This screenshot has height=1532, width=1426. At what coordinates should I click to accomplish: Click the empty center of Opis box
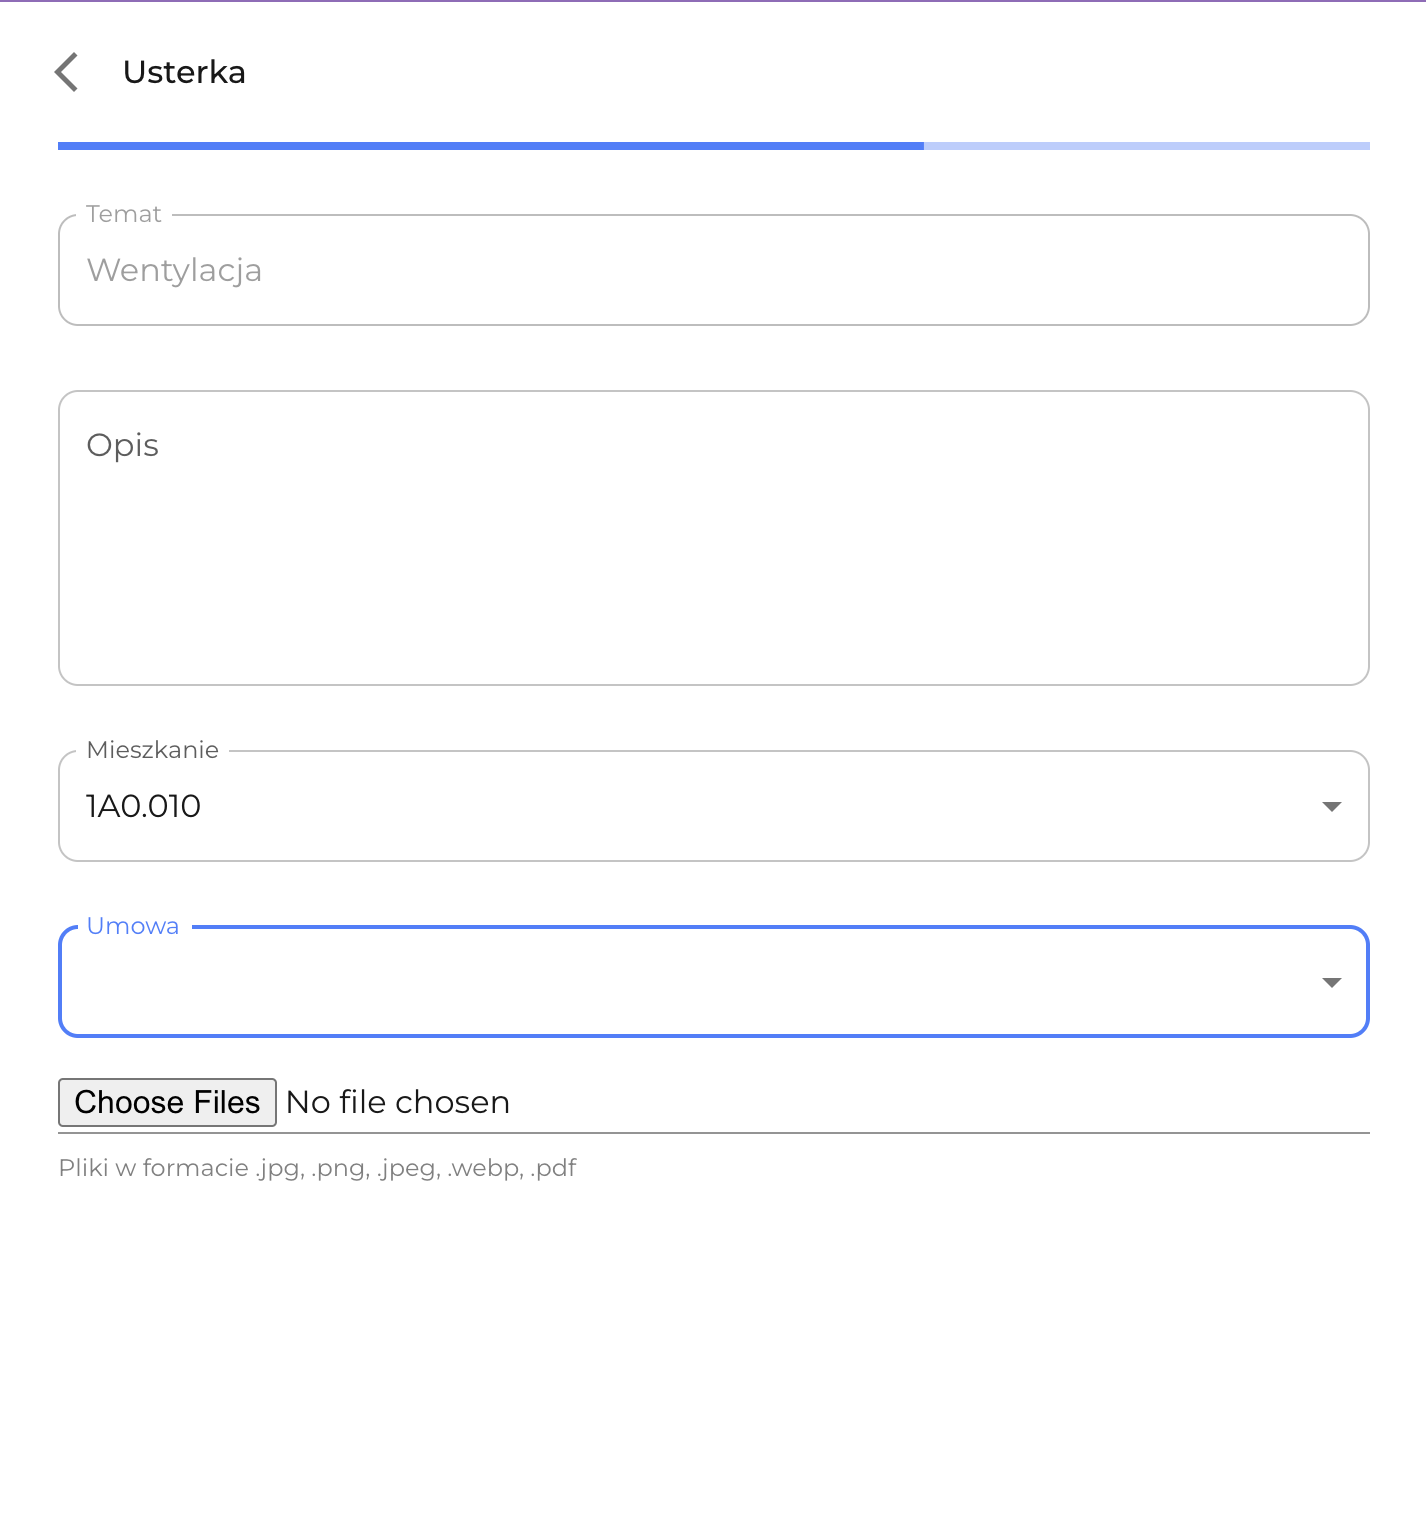point(713,560)
